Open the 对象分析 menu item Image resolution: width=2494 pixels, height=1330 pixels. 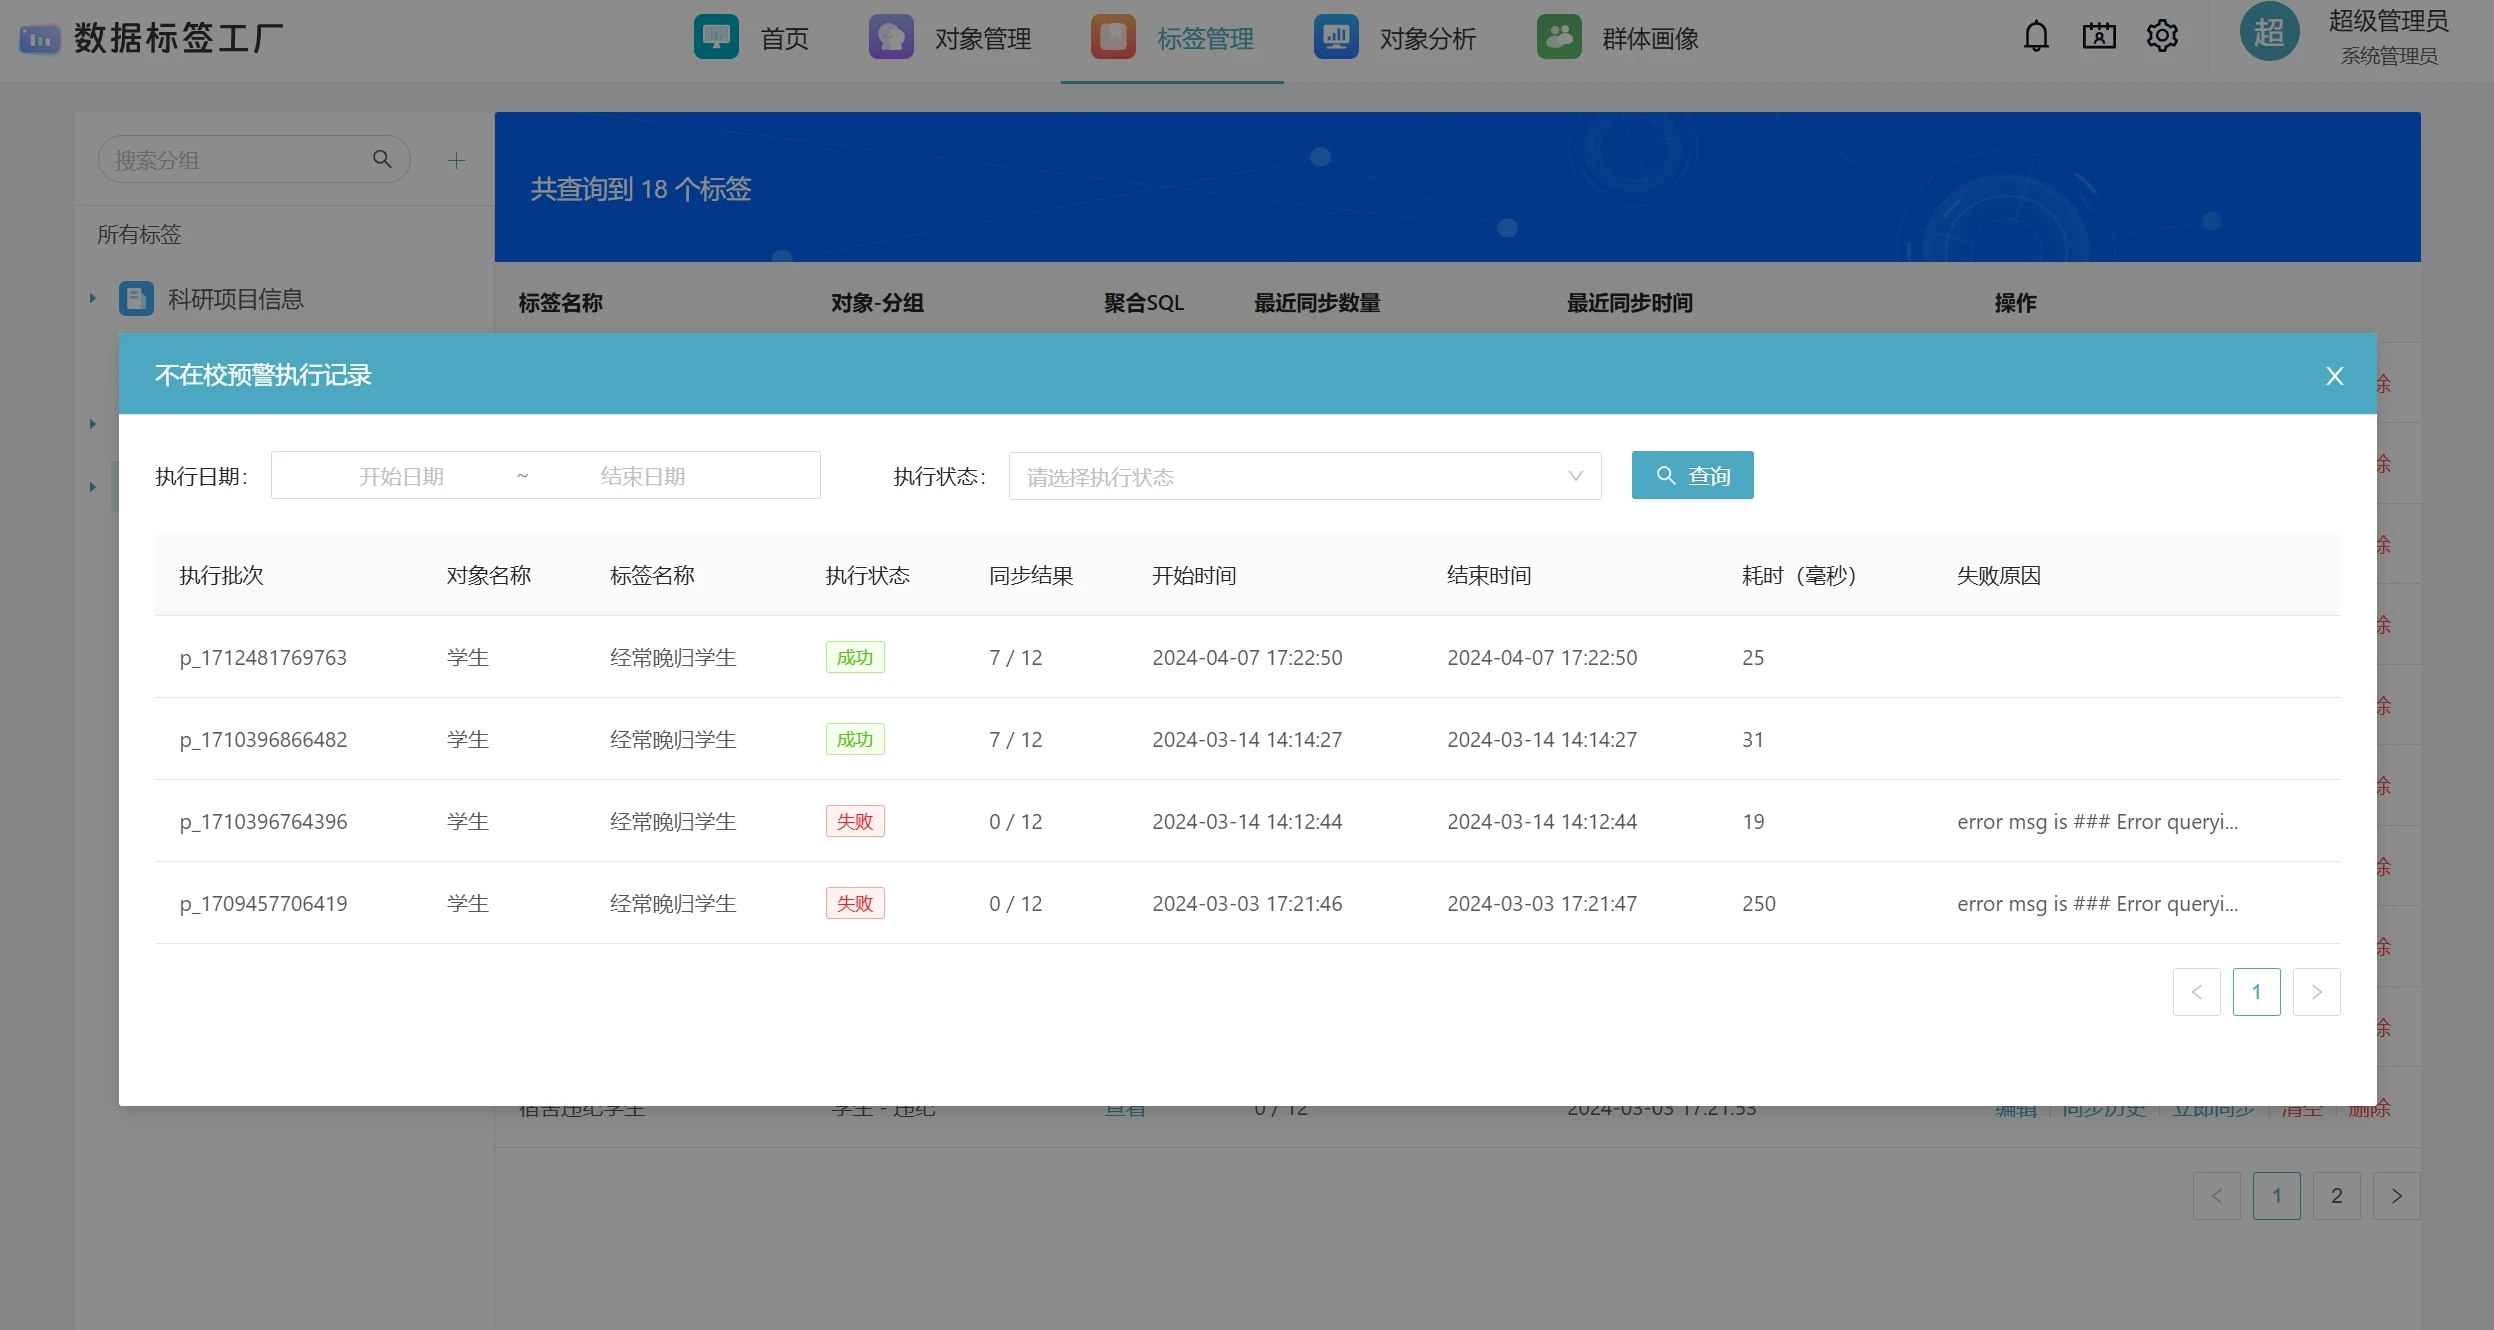(1427, 39)
